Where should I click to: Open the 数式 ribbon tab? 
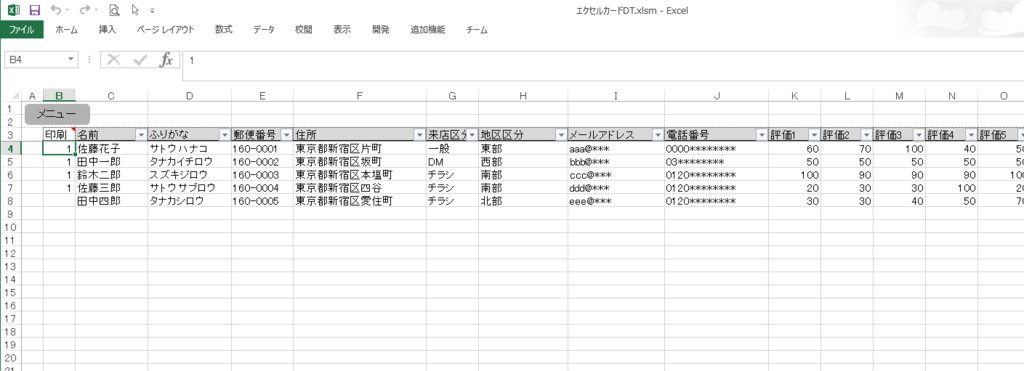click(x=223, y=29)
